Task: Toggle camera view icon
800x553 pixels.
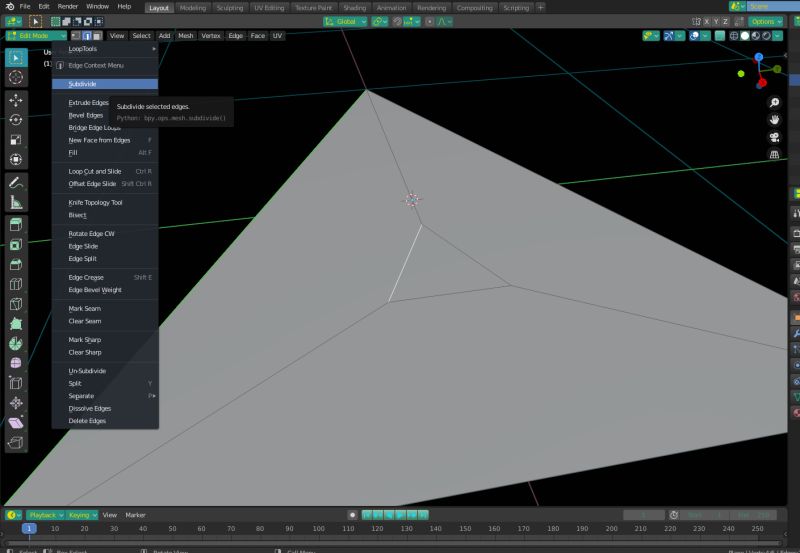Action: coord(774,137)
